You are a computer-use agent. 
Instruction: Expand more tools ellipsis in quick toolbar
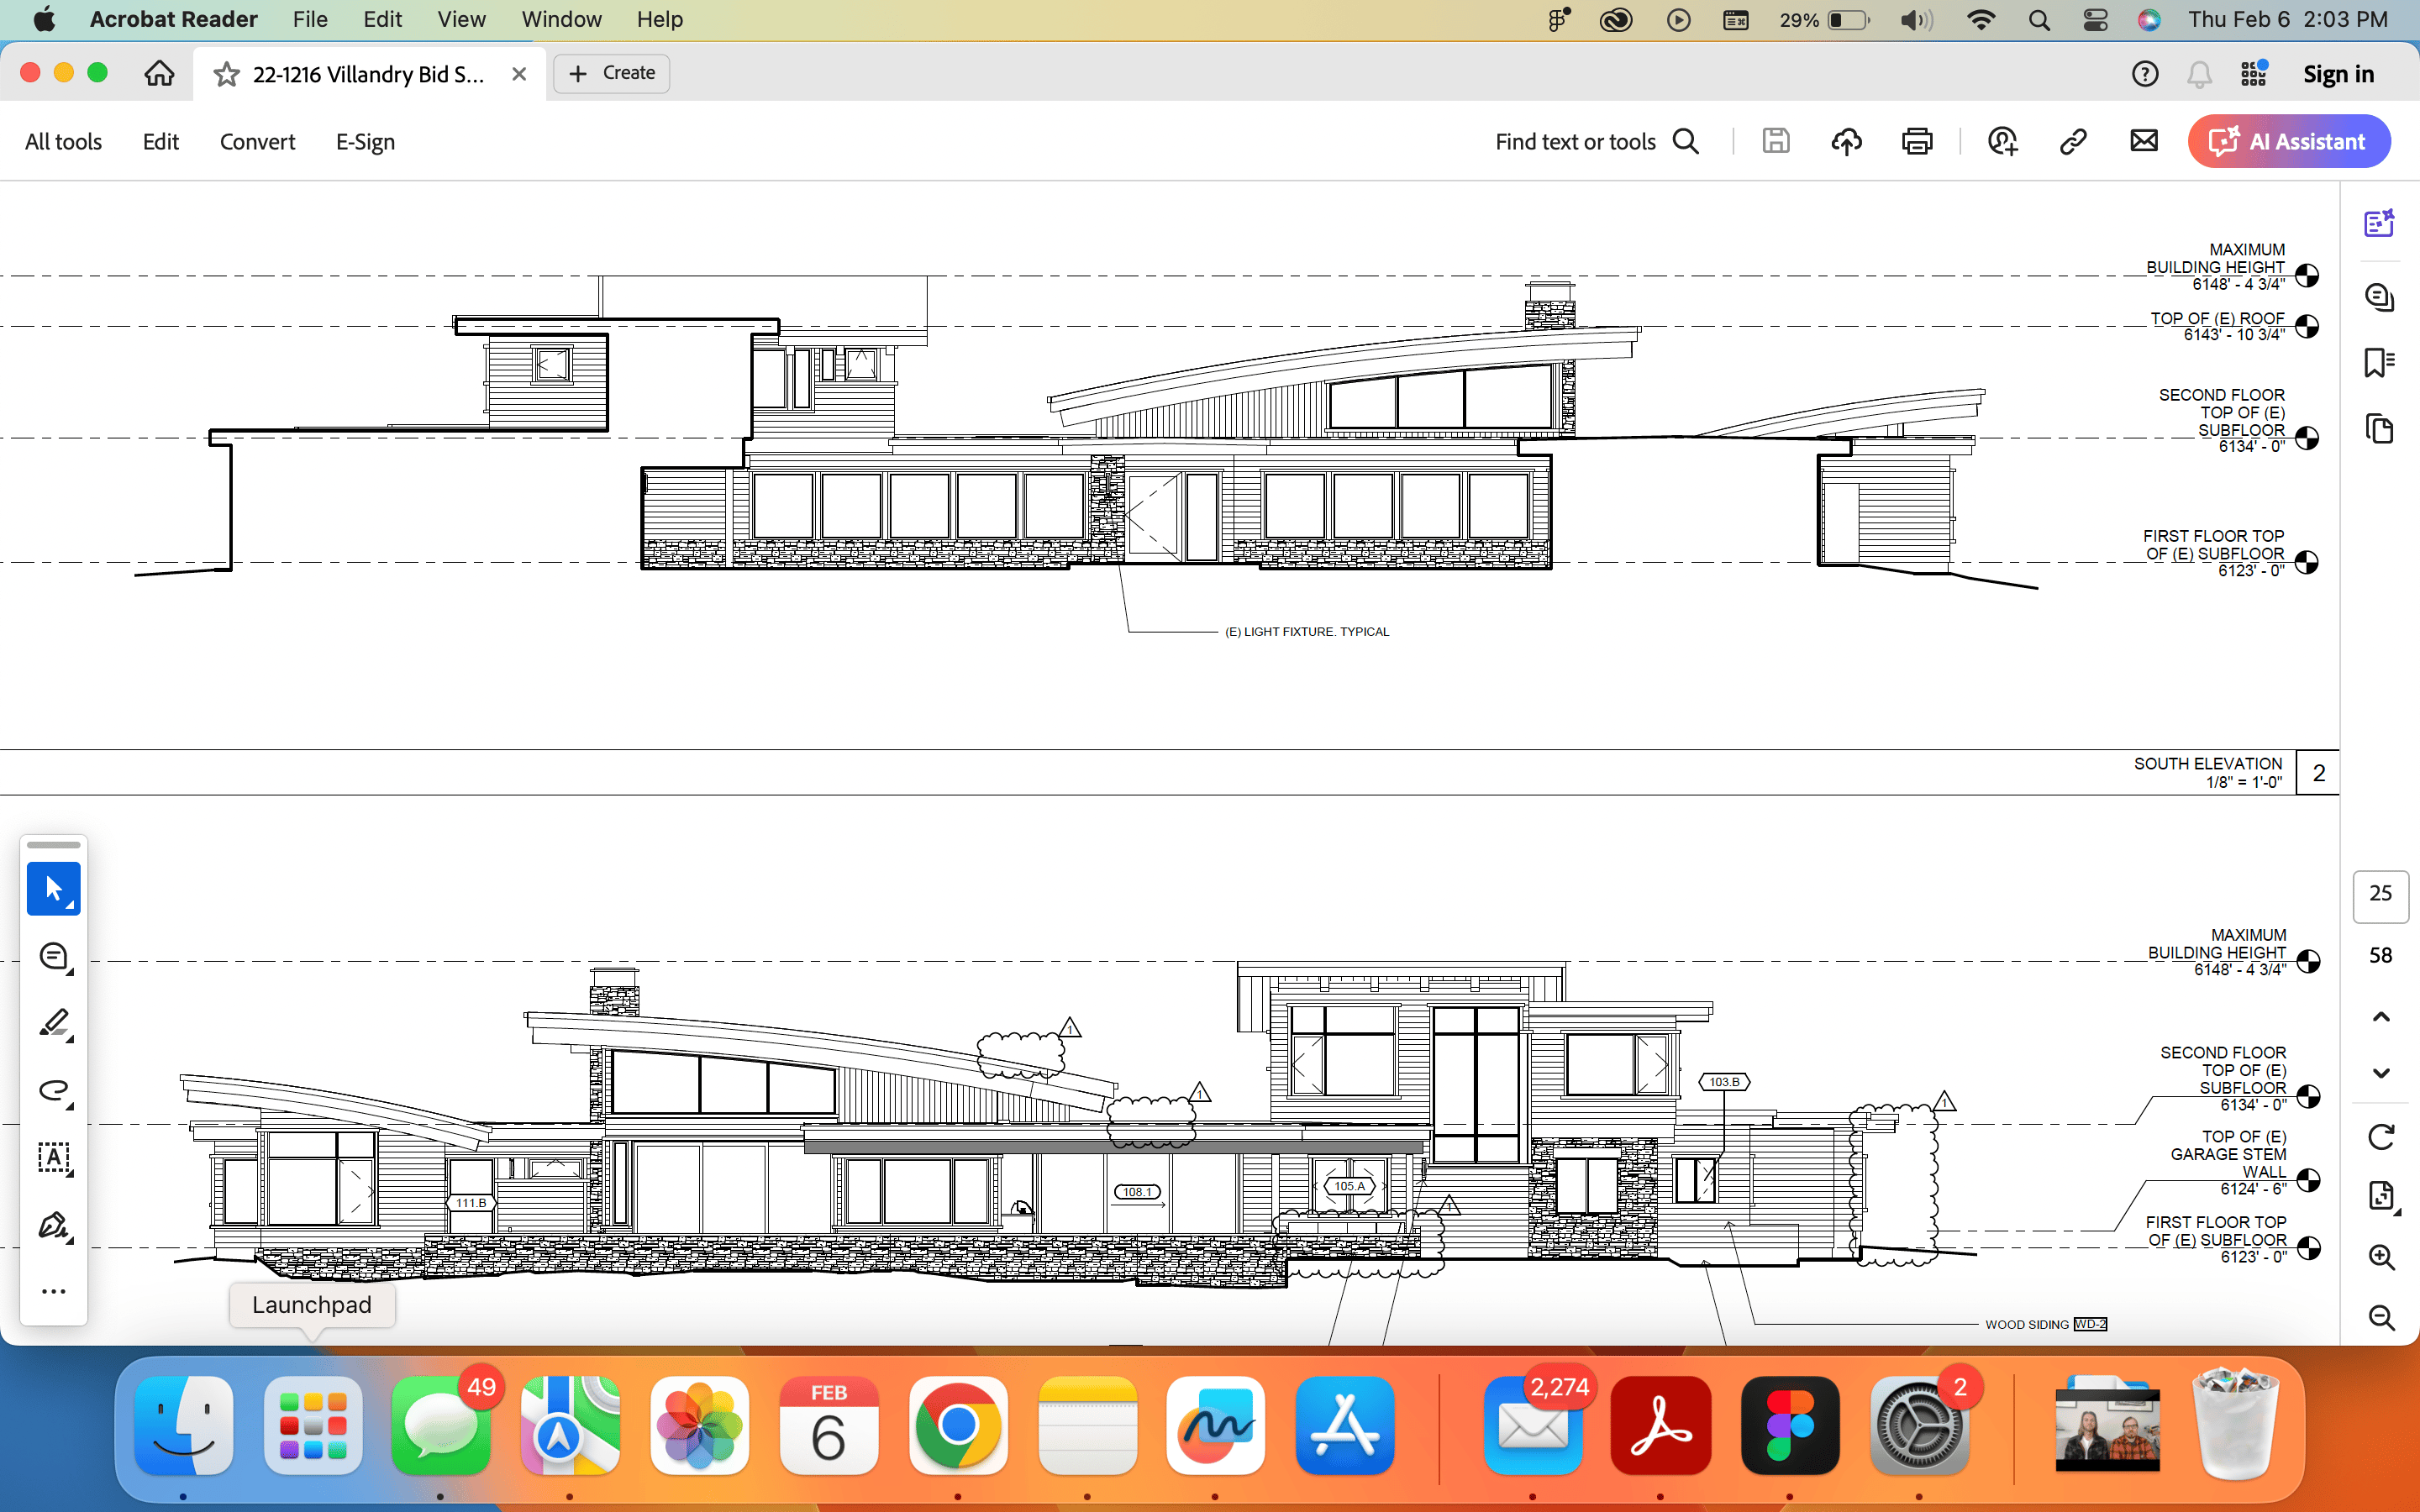click(53, 1291)
